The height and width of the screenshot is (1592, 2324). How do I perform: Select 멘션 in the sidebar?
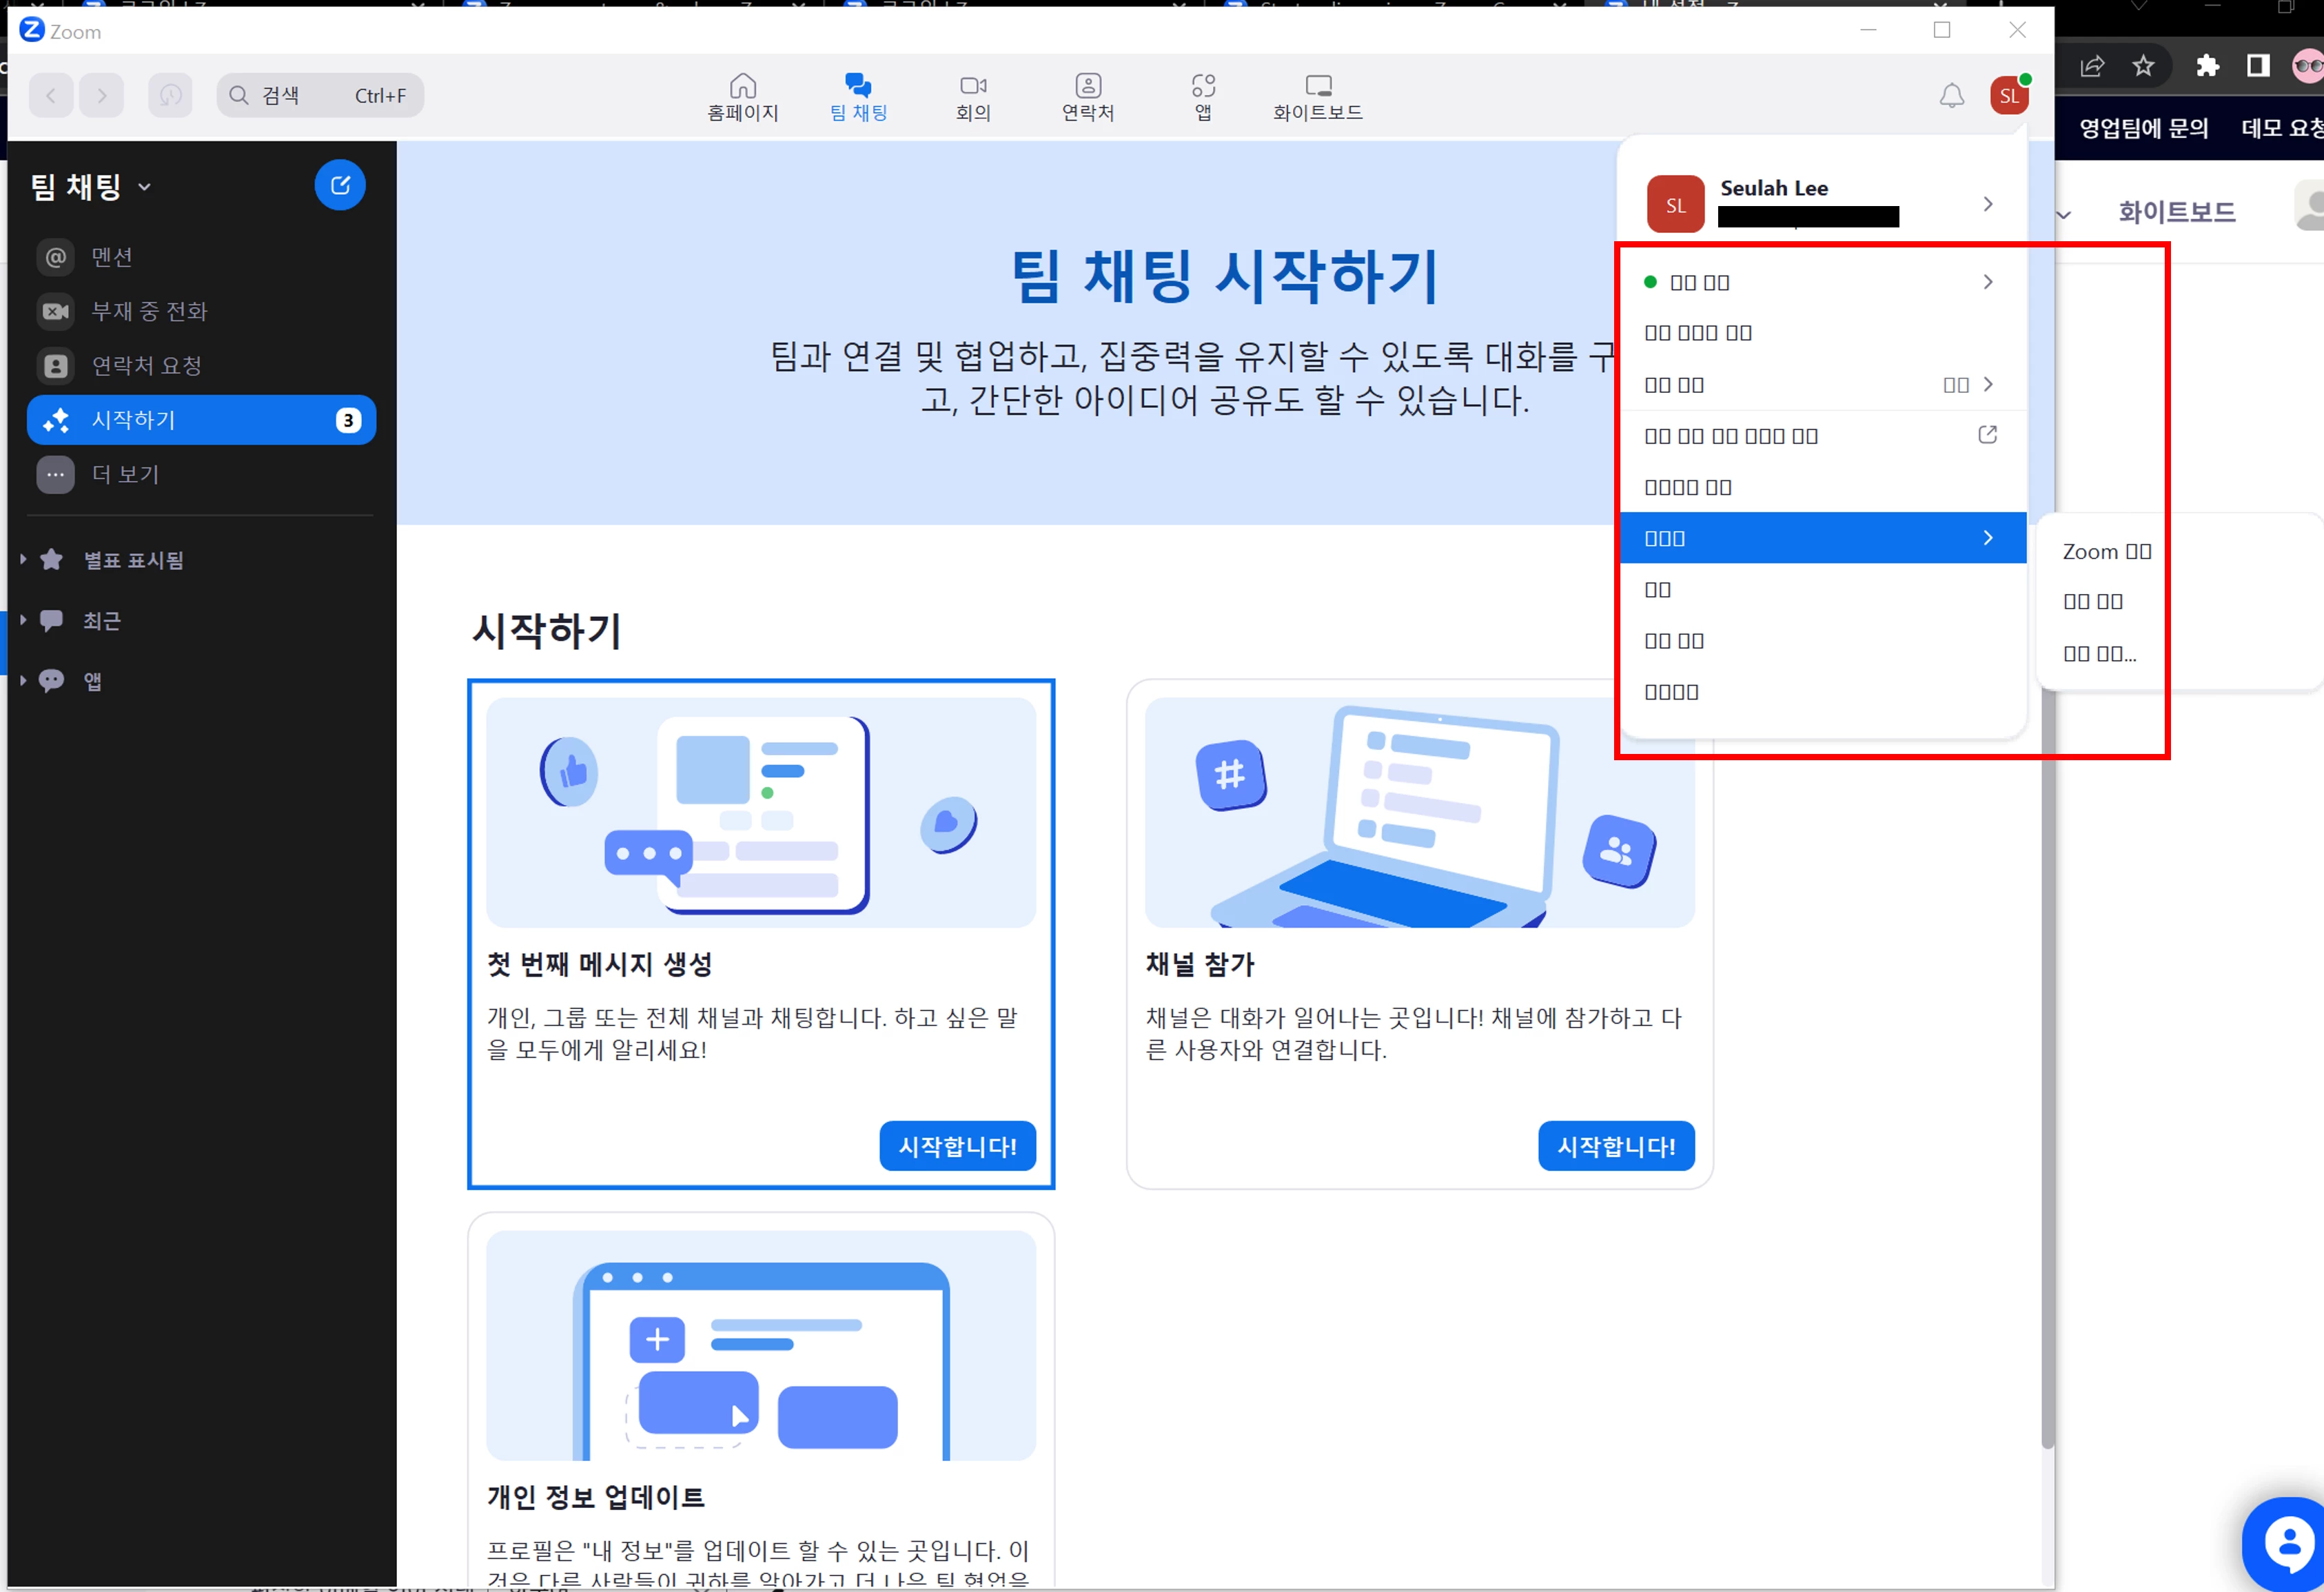point(112,257)
